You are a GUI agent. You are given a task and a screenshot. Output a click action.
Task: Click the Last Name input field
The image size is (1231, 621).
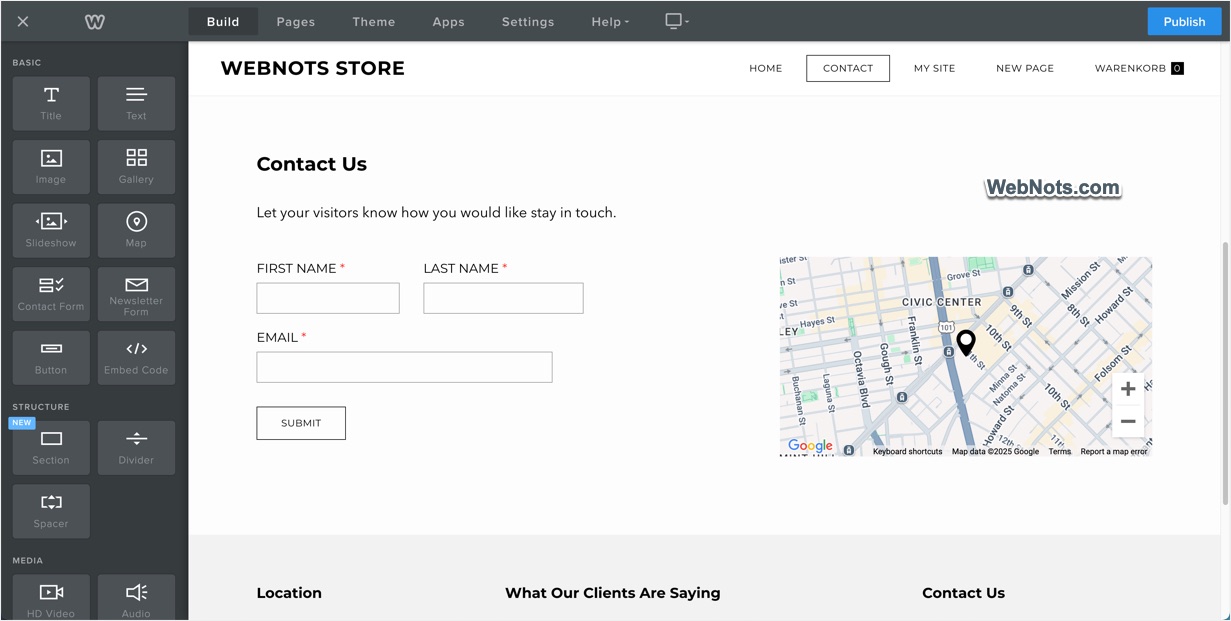[x=503, y=298]
